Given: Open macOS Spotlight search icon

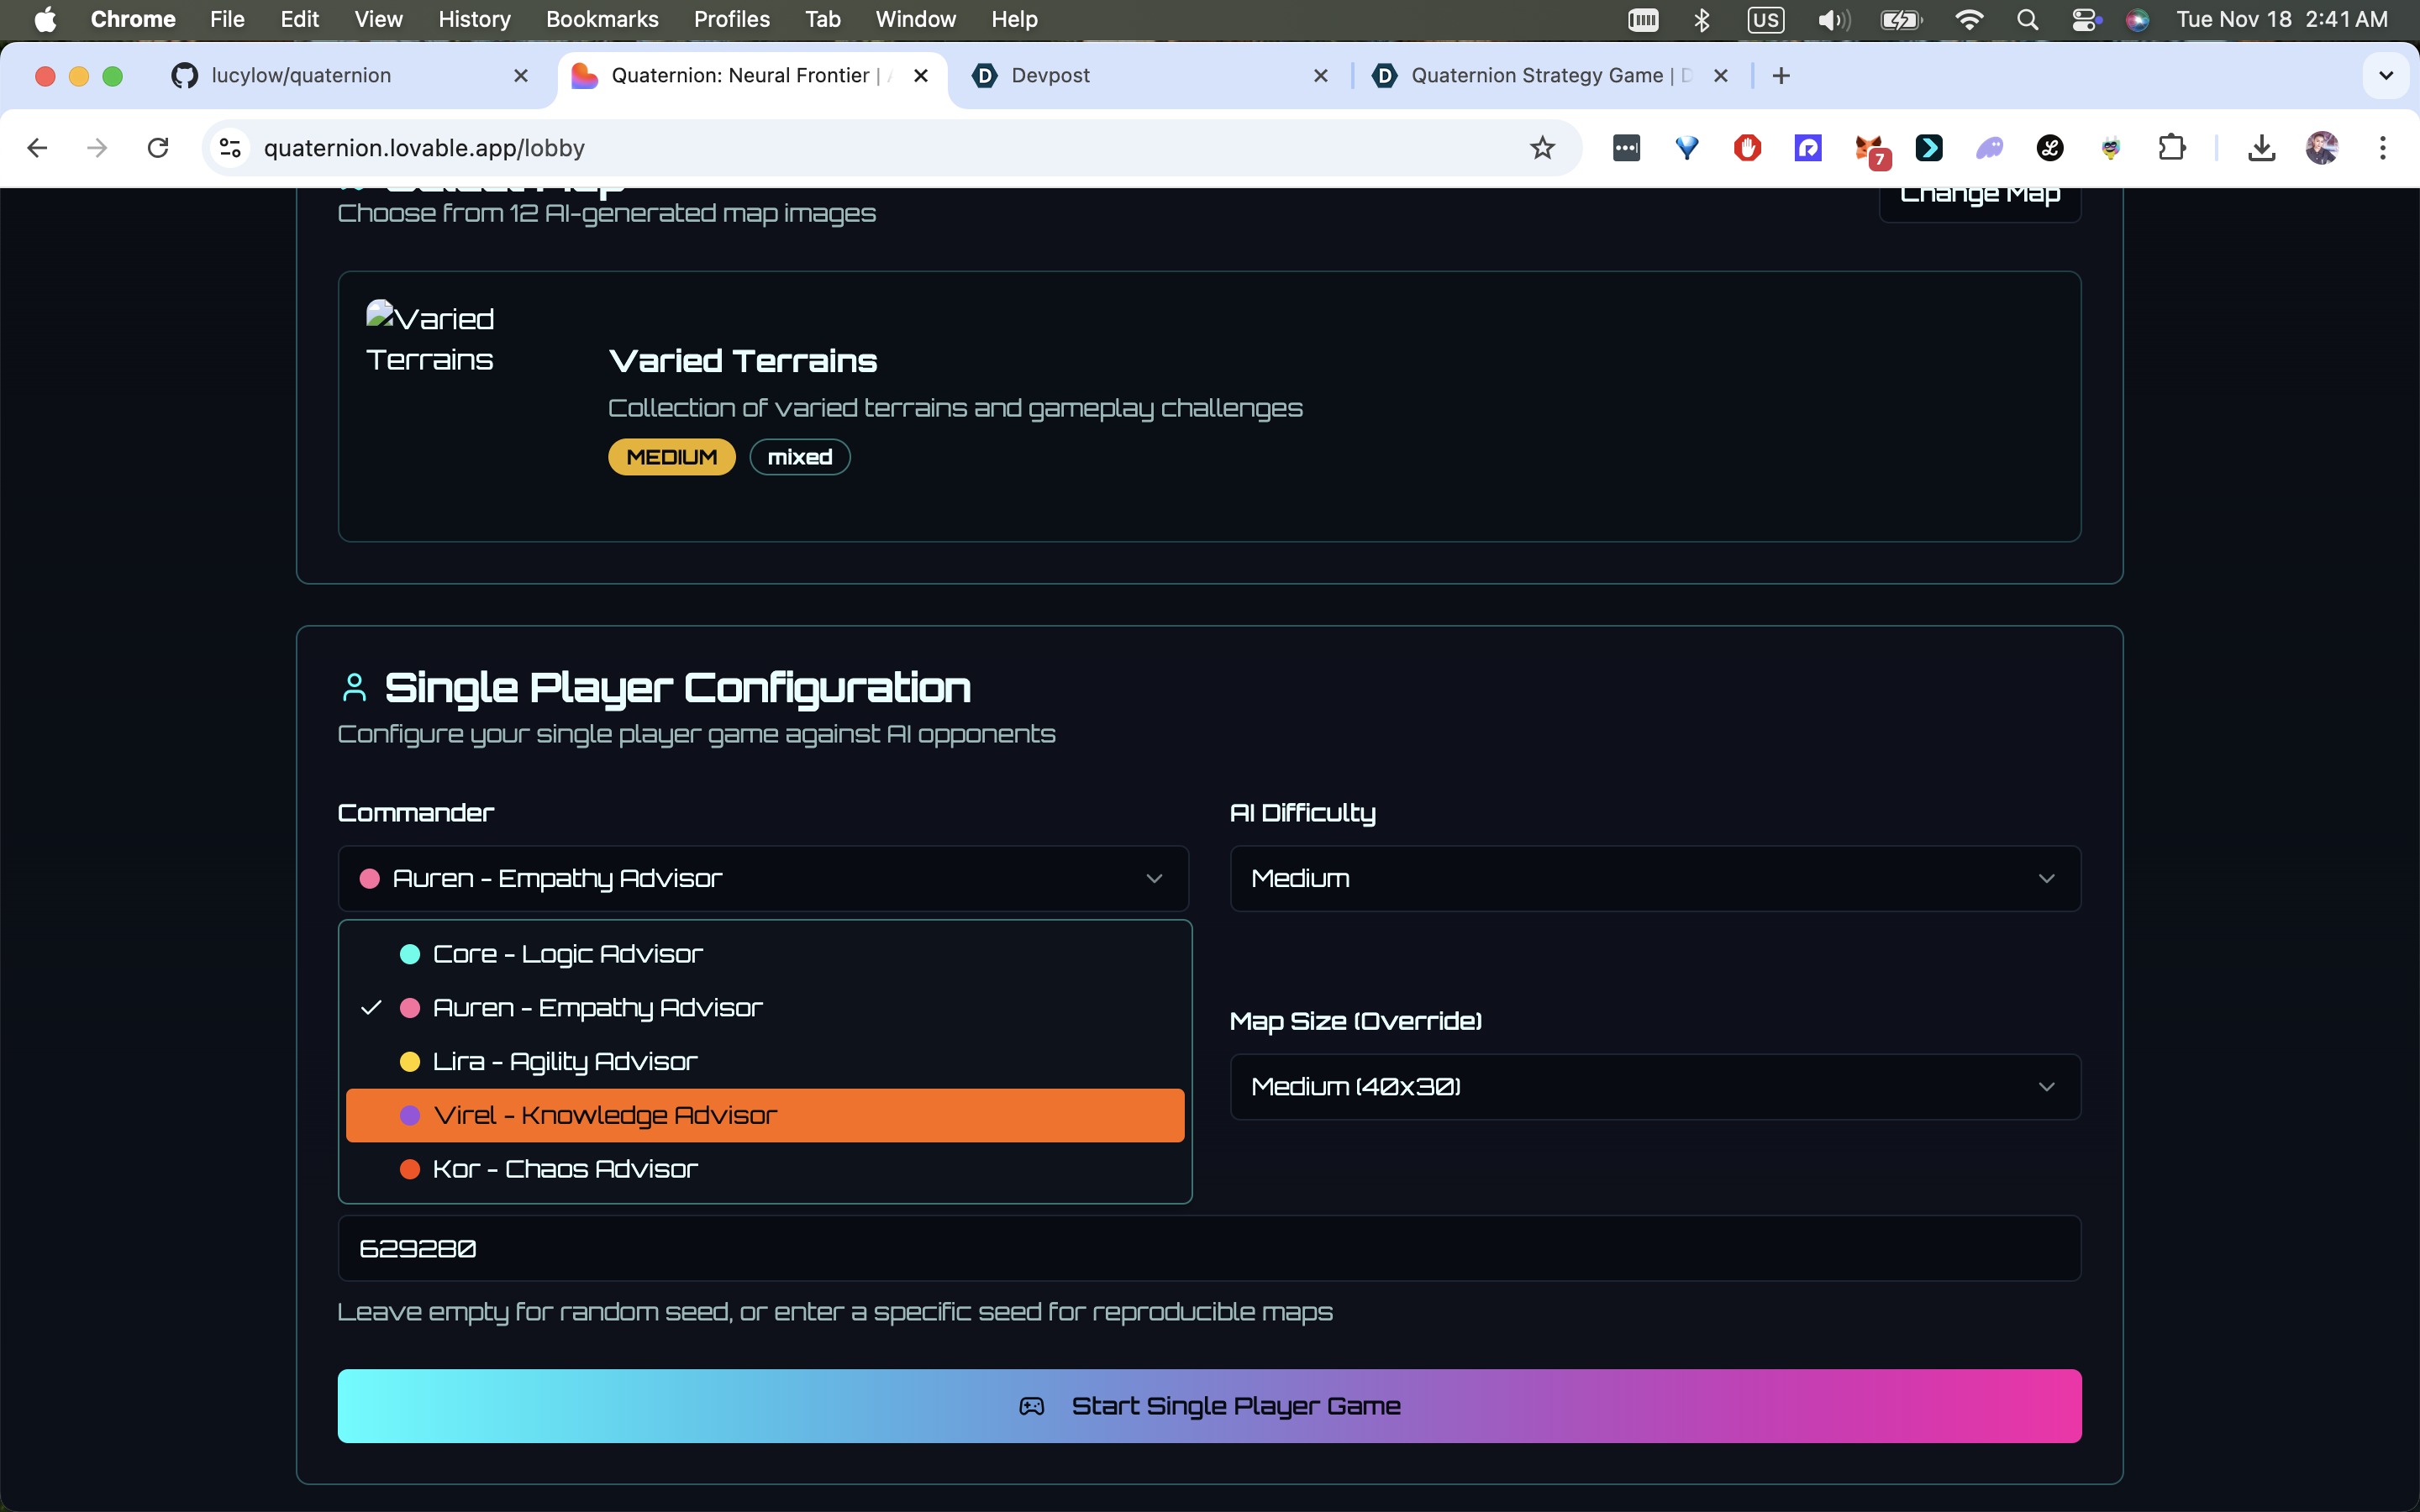Looking at the screenshot, I should 2026,19.
